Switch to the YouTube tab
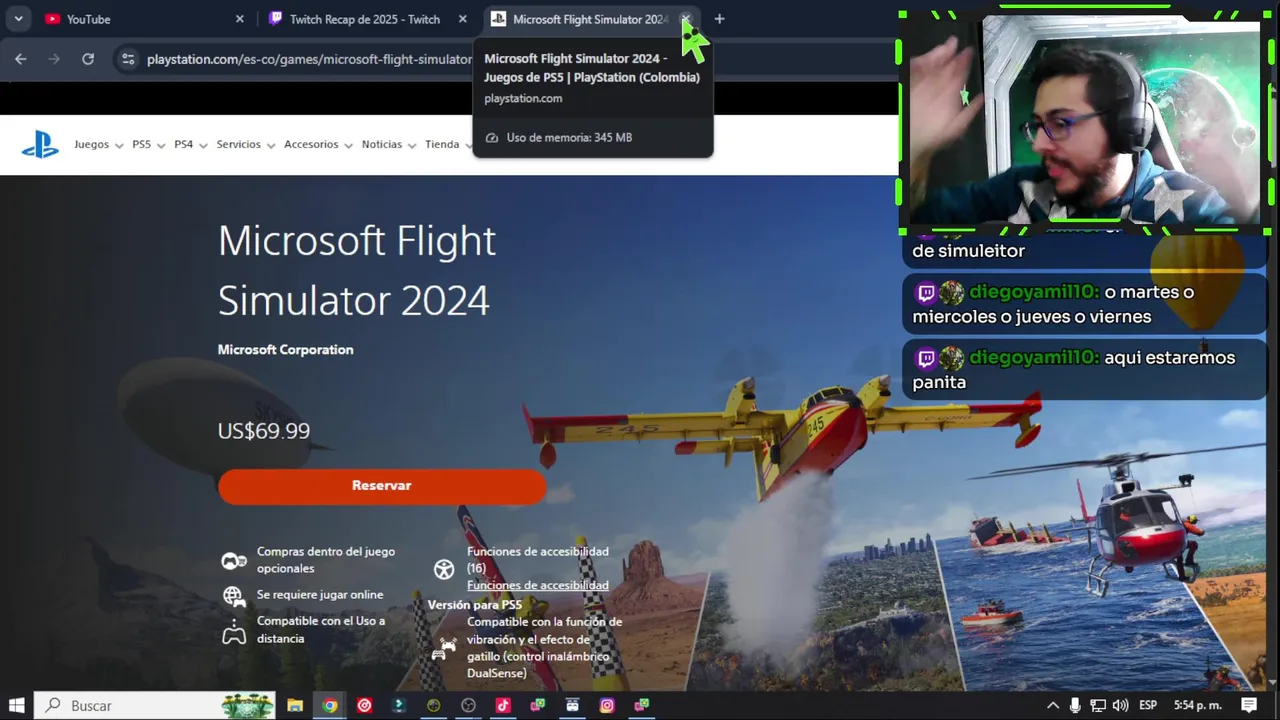Image resolution: width=1280 pixels, height=720 pixels. tap(144, 19)
